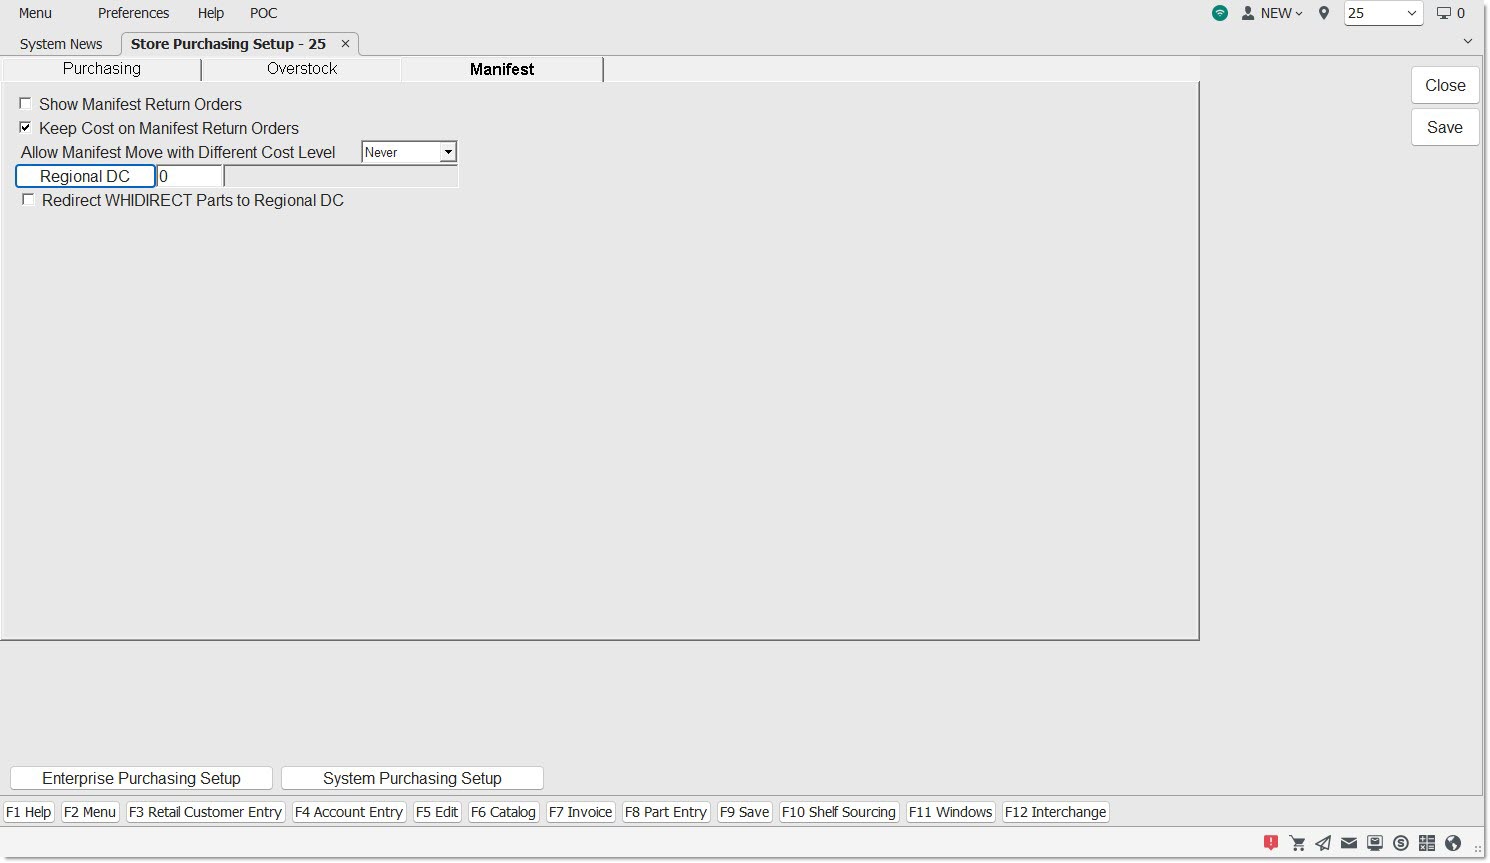Click the globe icon in status bar
The image size is (1490, 863).
click(1453, 843)
